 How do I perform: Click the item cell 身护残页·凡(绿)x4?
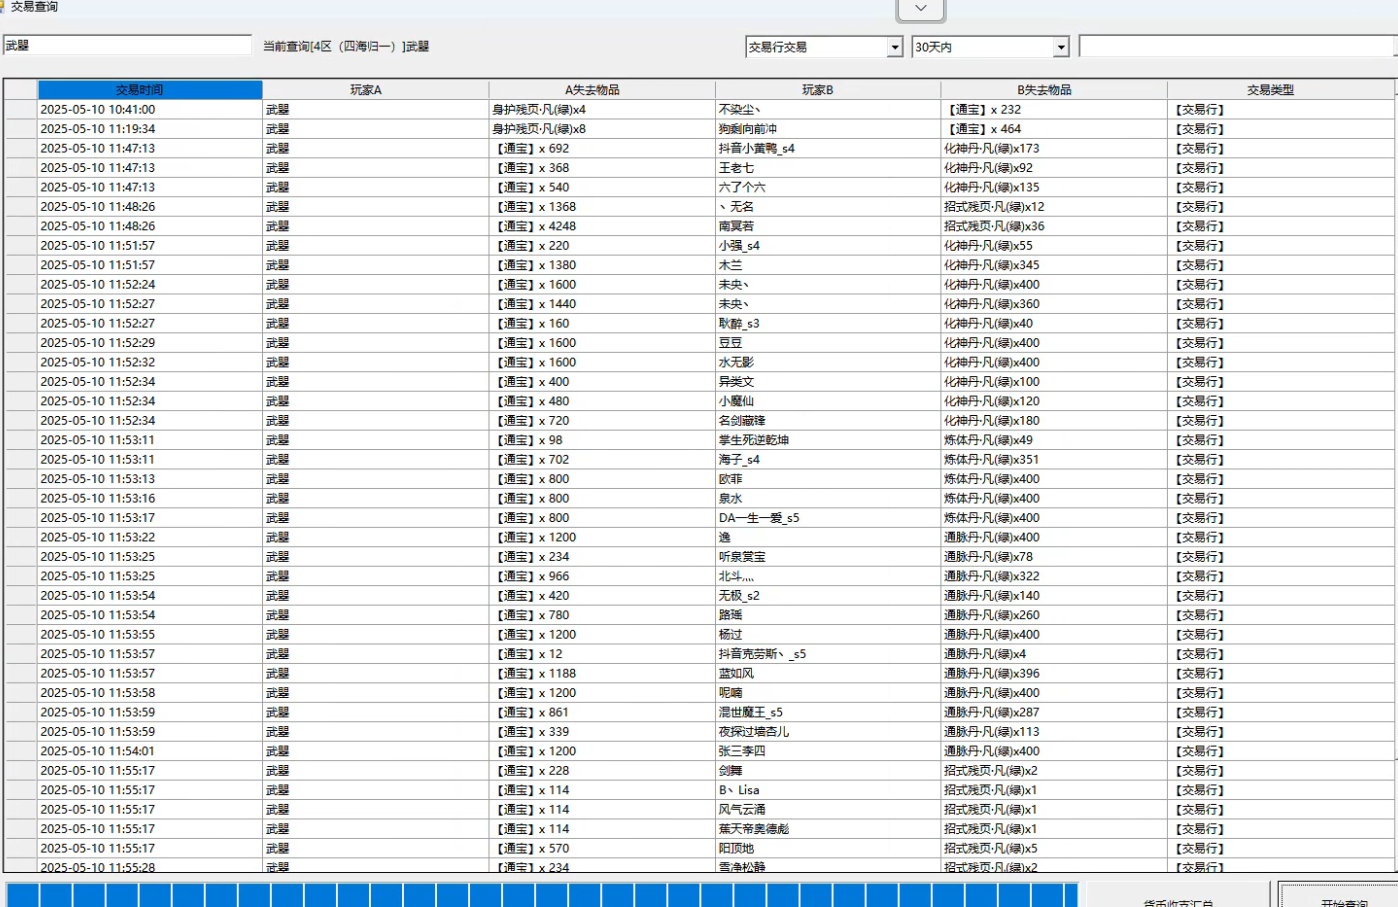(x=602, y=110)
